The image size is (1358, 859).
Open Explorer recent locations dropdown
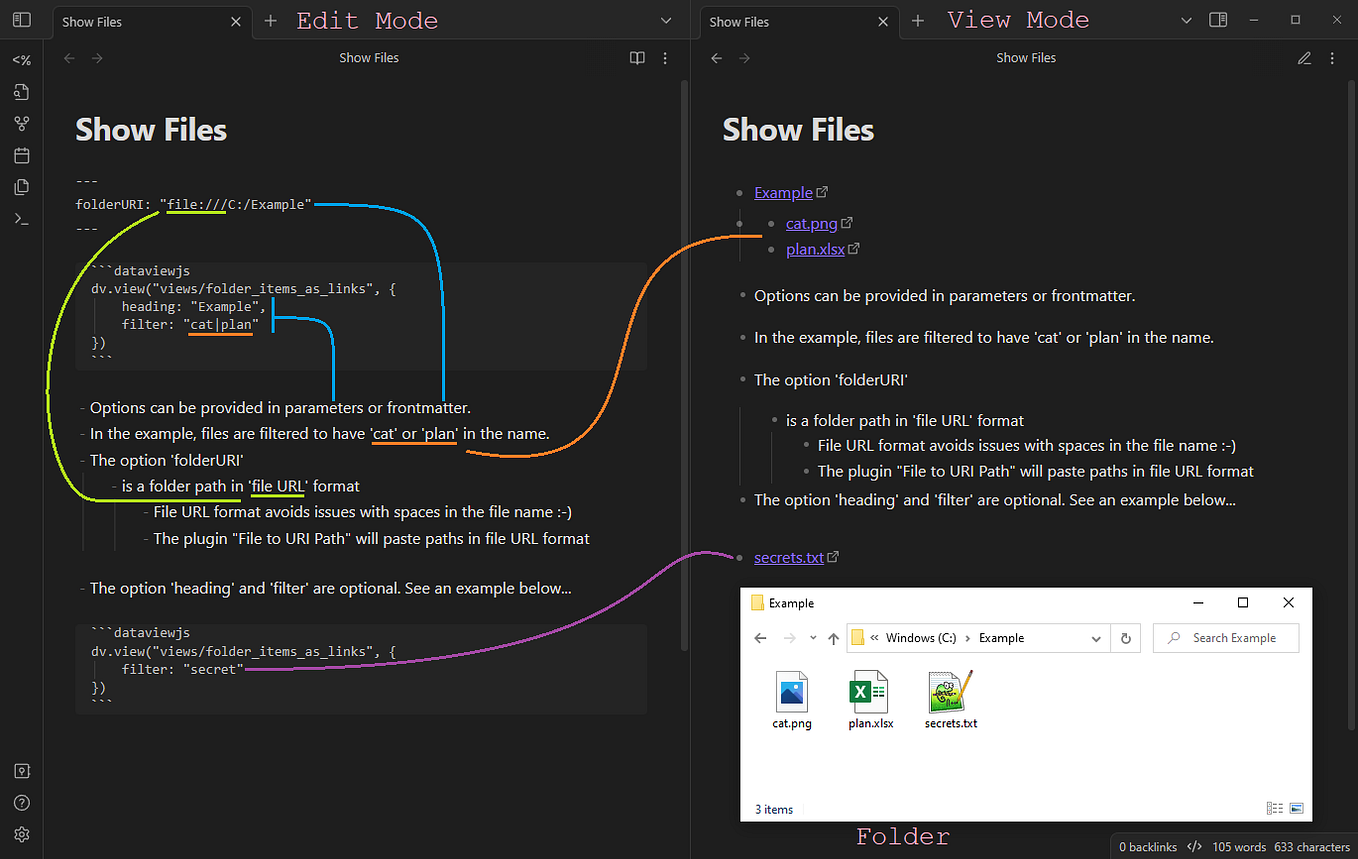pyautogui.click(x=813, y=638)
